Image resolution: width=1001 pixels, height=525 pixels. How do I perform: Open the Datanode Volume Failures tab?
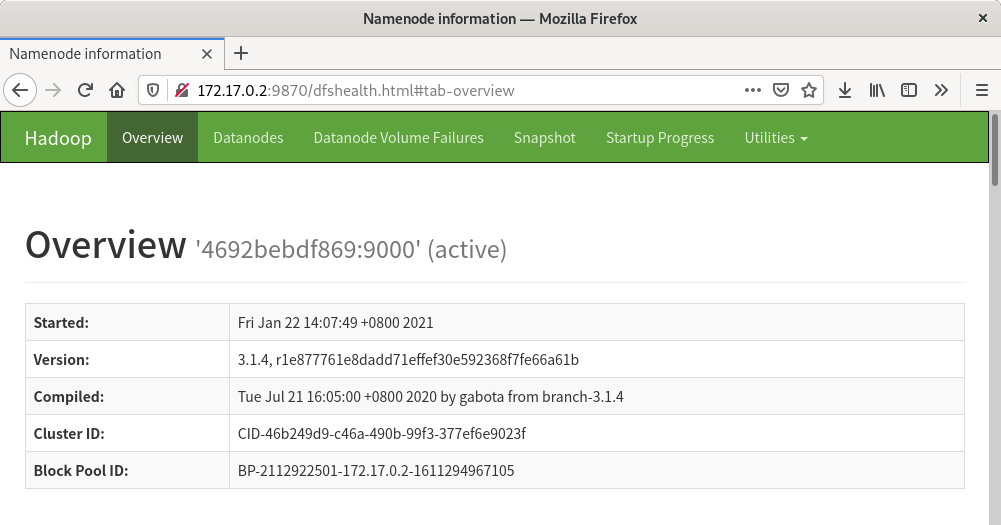point(398,138)
